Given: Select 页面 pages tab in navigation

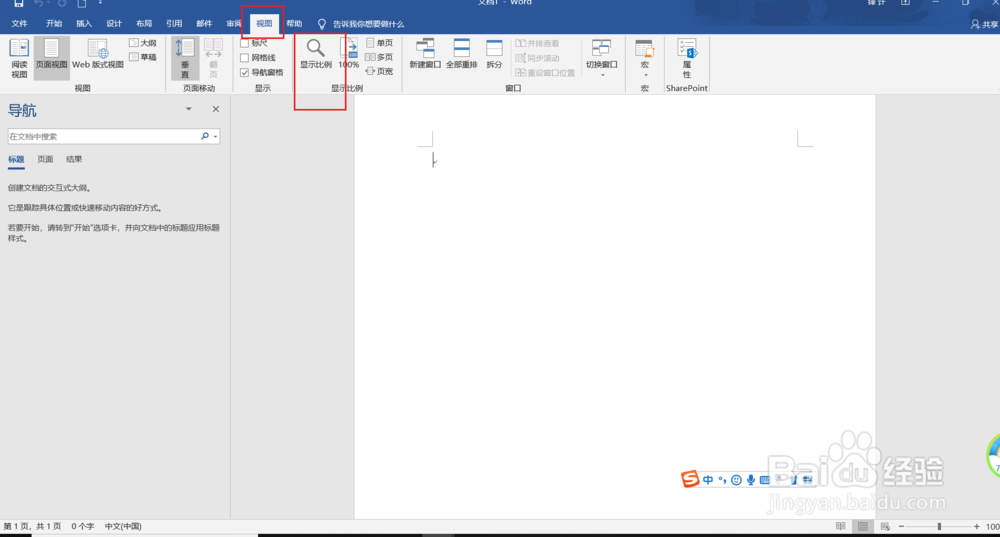Looking at the screenshot, I should point(45,159).
